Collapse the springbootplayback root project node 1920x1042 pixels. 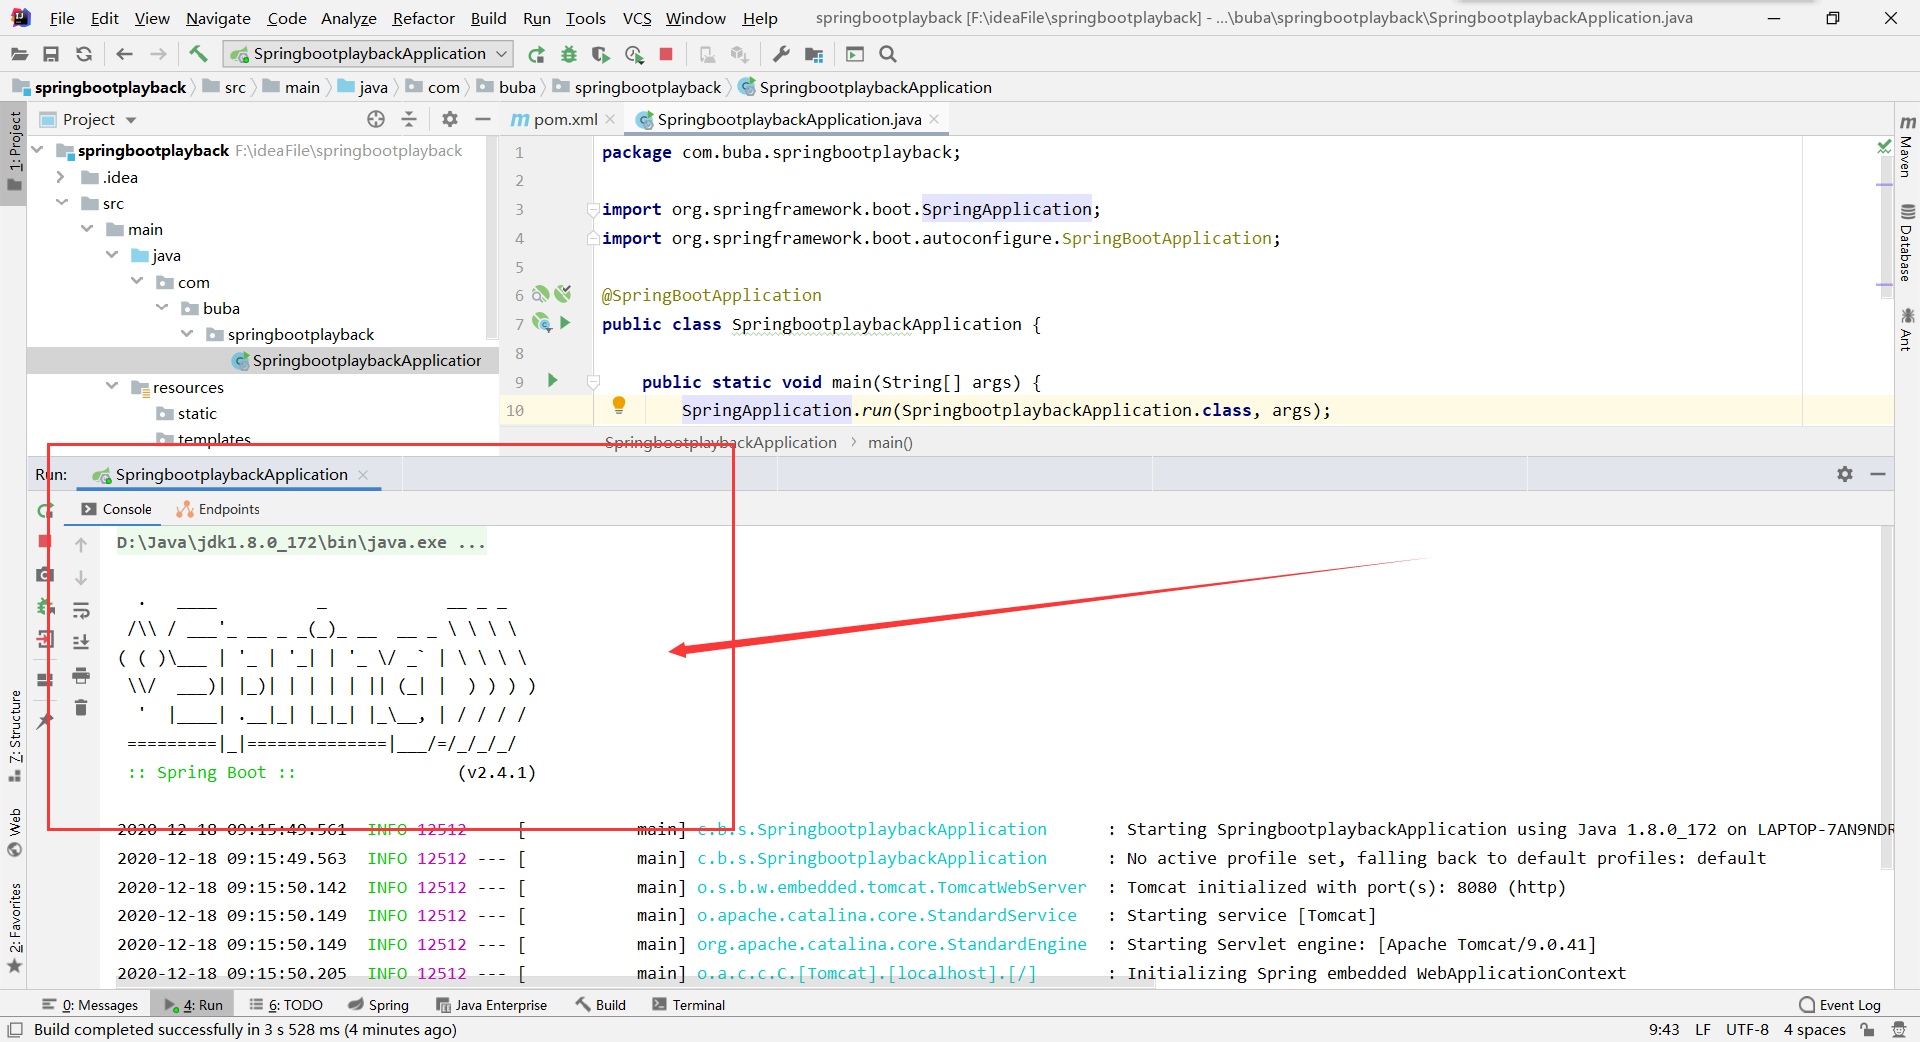(x=38, y=150)
